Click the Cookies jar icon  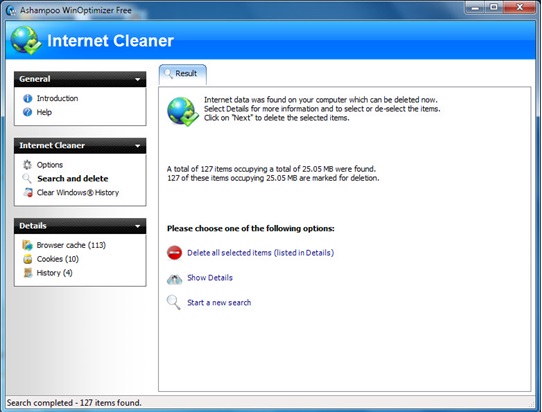(x=28, y=259)
